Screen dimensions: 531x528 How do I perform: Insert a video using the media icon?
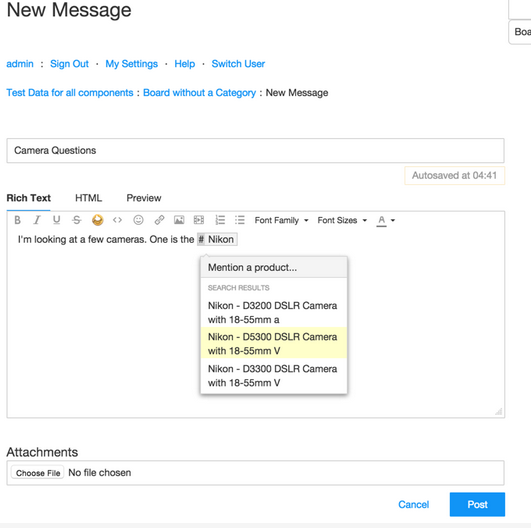199,220
